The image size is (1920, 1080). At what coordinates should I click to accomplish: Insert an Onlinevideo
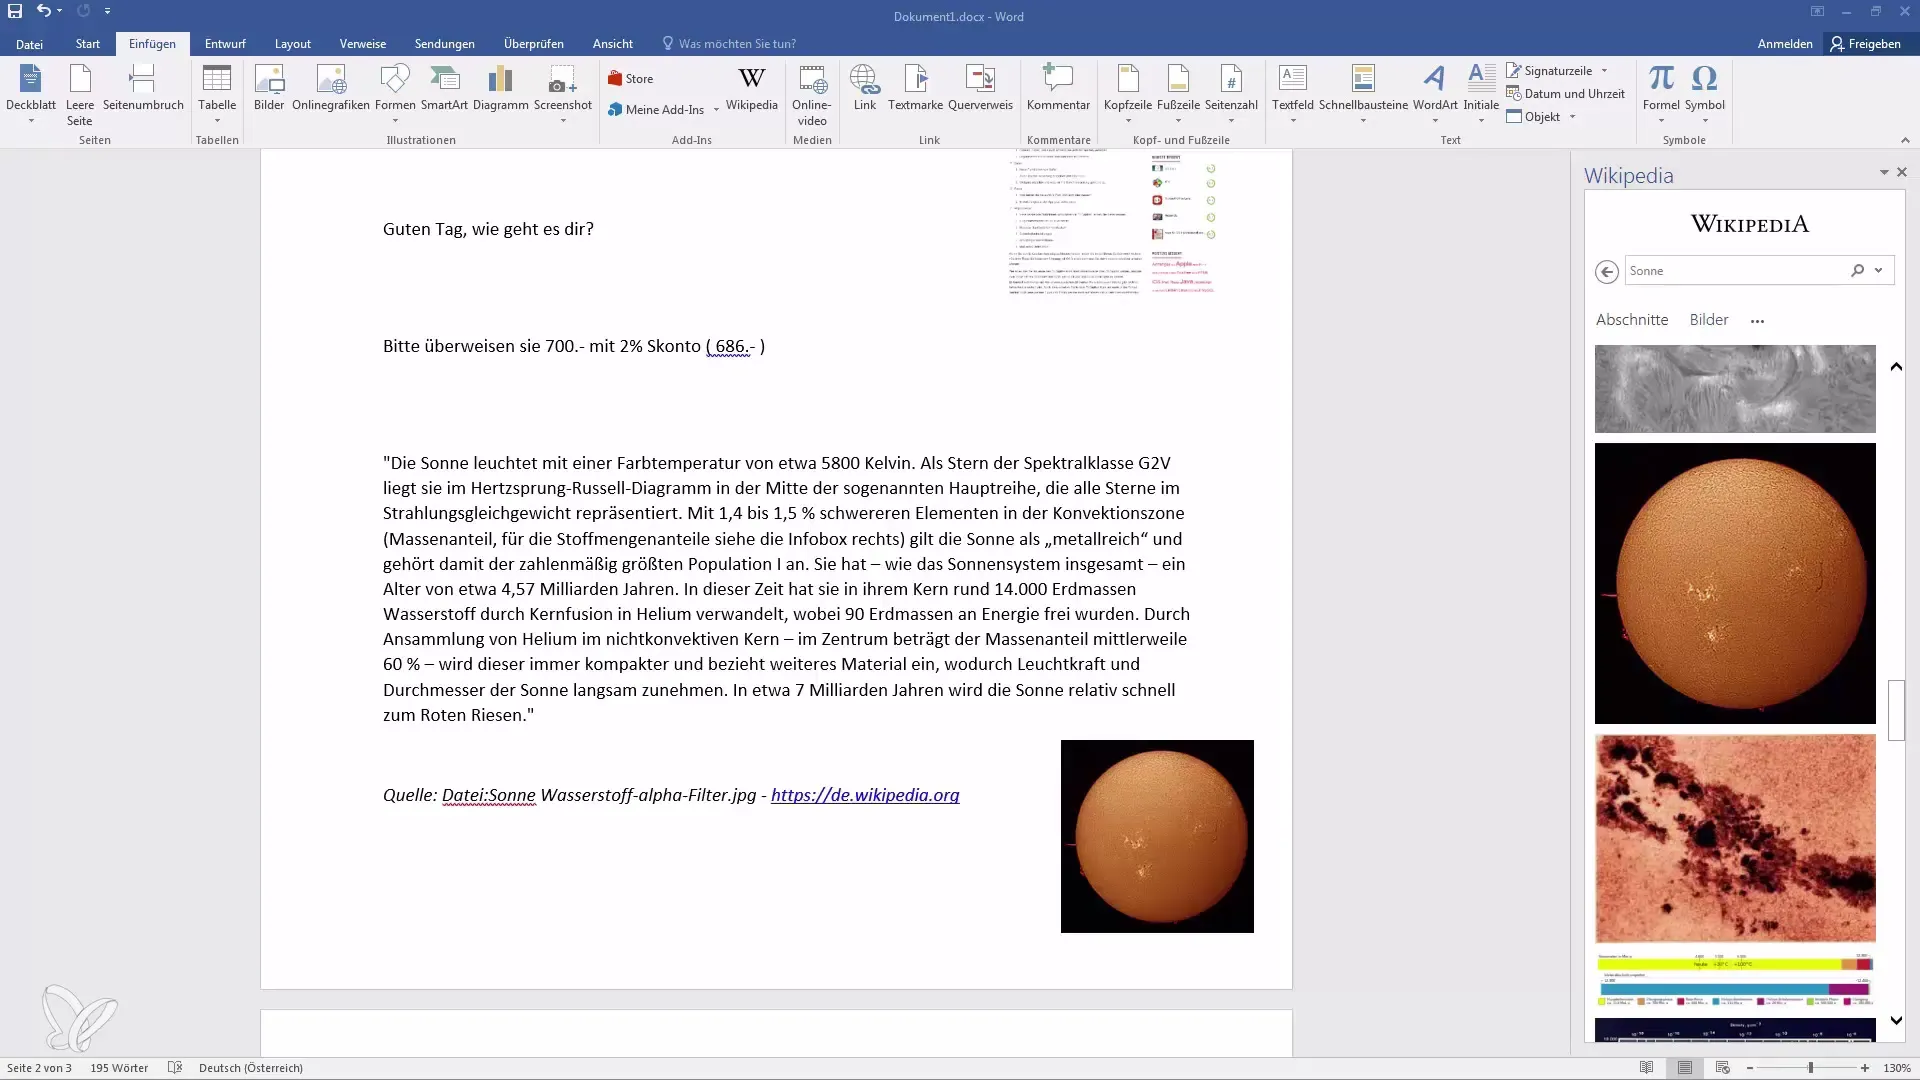click(812, 95)
